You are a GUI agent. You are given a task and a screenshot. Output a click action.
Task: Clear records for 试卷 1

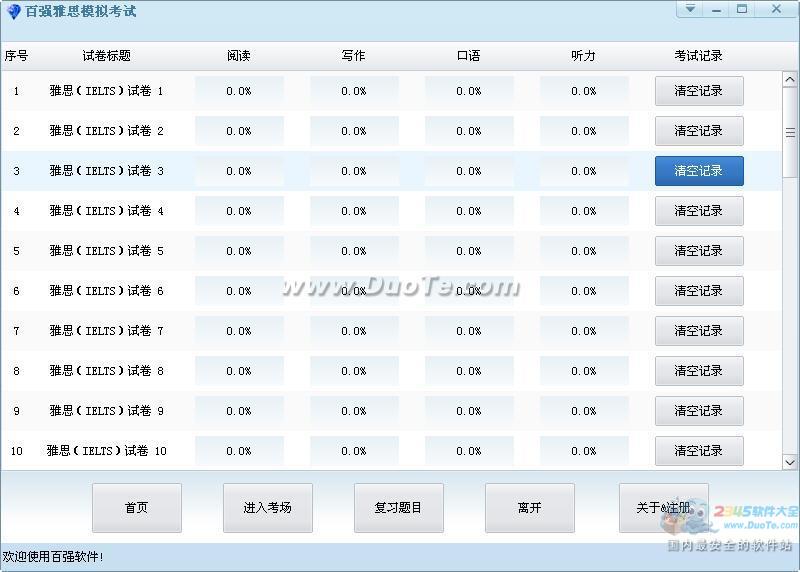[x=699, y=91]
